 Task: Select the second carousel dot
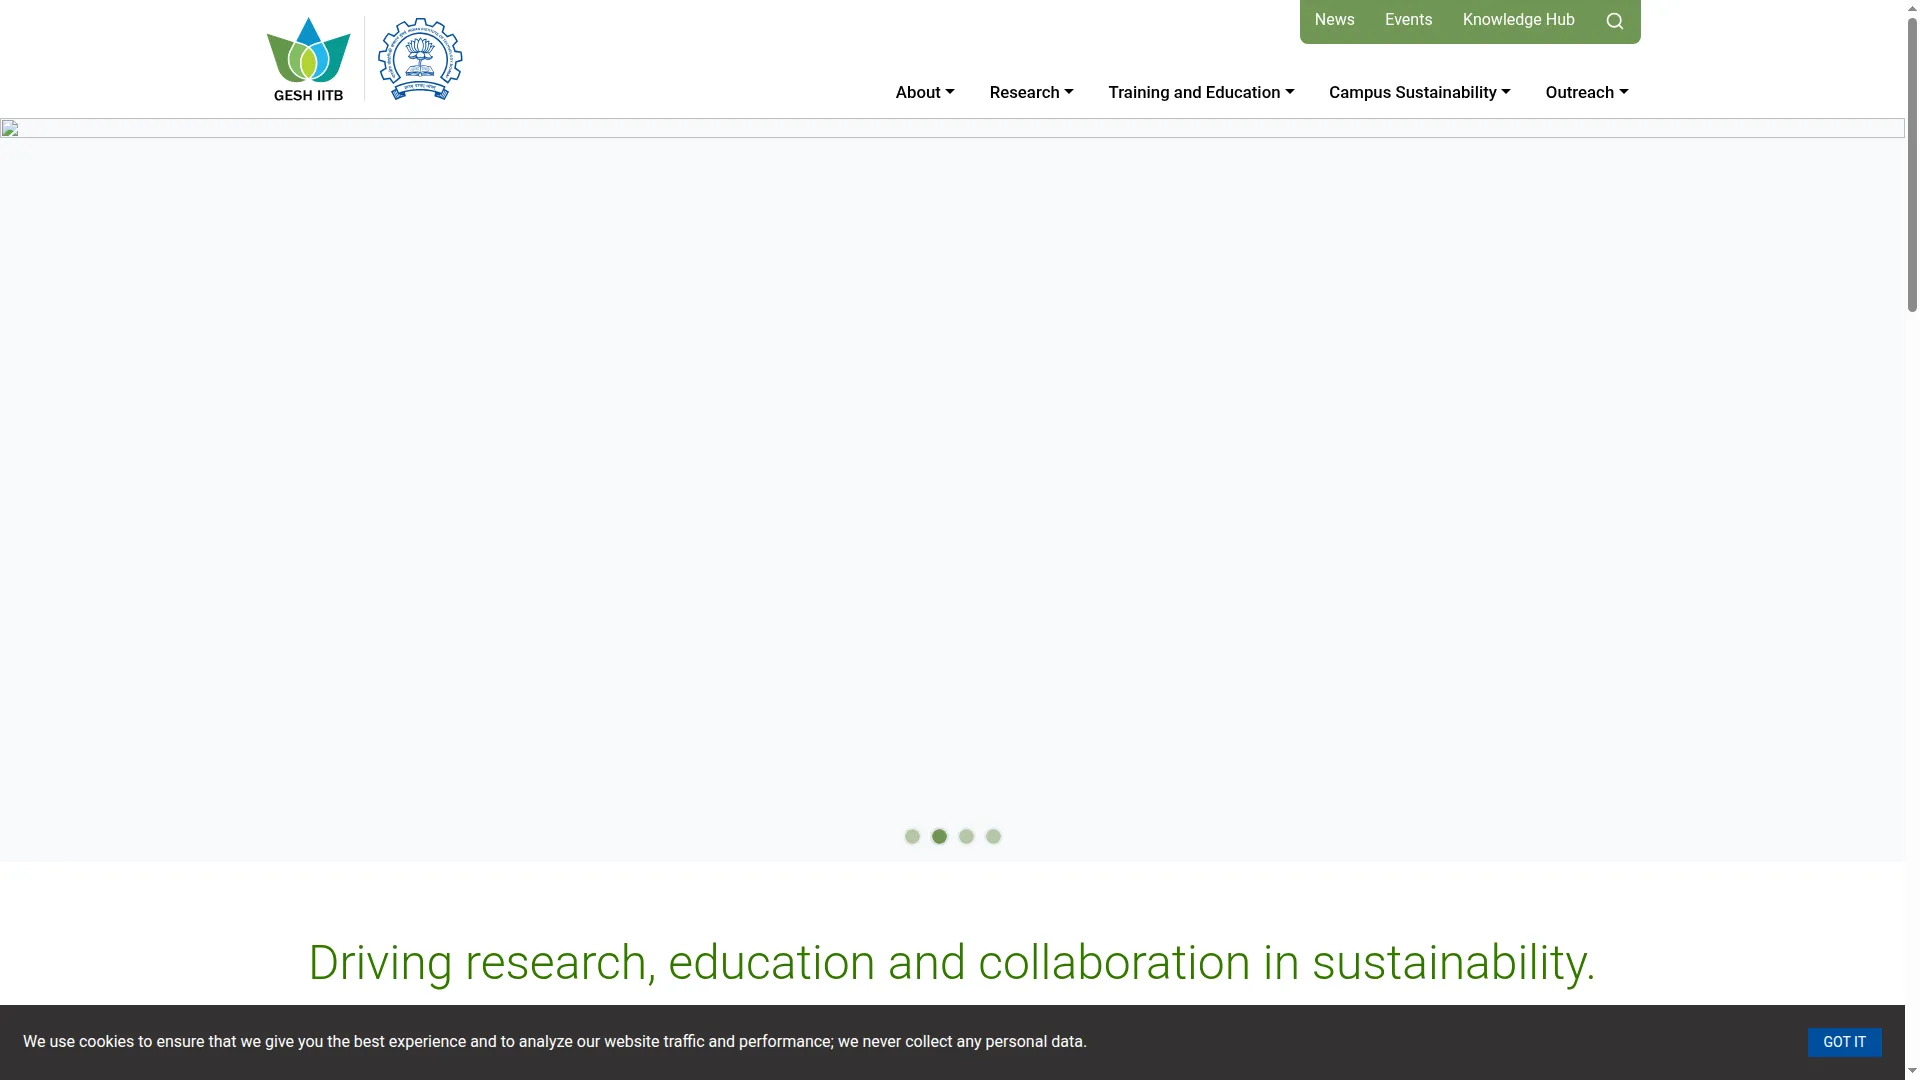939,836
